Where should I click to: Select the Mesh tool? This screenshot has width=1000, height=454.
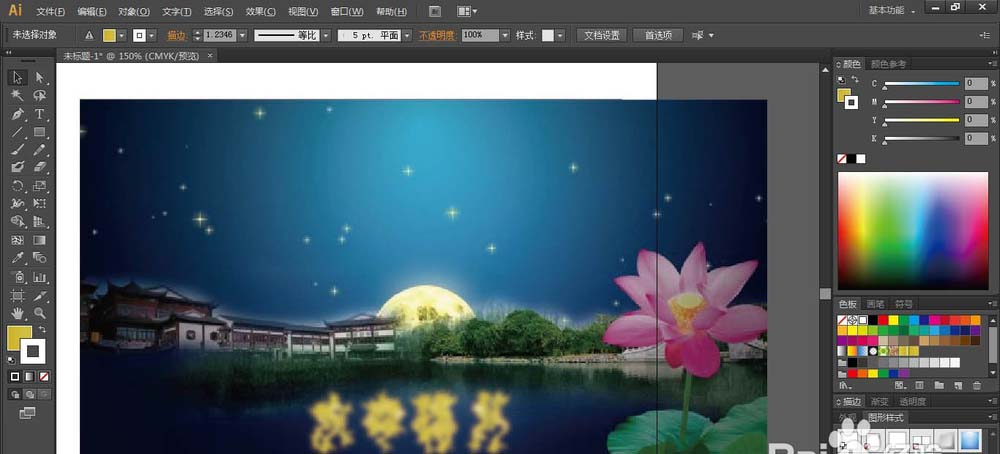(17, 240)
